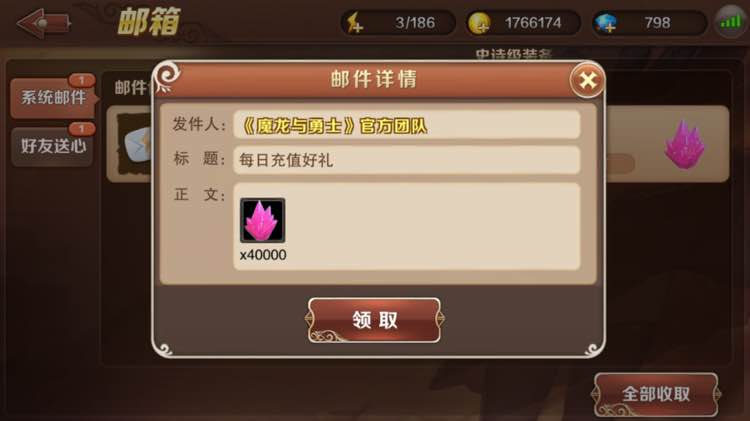Tap the blue diamond plus icon

(605, 23)
